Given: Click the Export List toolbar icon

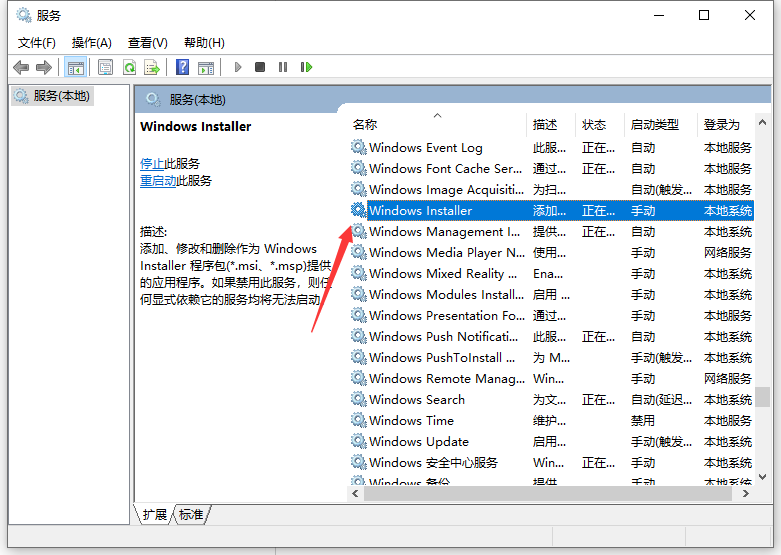Looking at the screenshot, I should coord(152,67).
